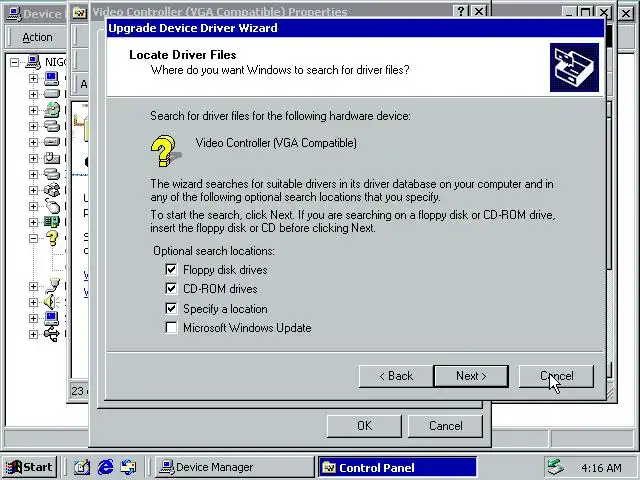
Task: Toggle the Specify a location checkbox
Action: [171, 308]
